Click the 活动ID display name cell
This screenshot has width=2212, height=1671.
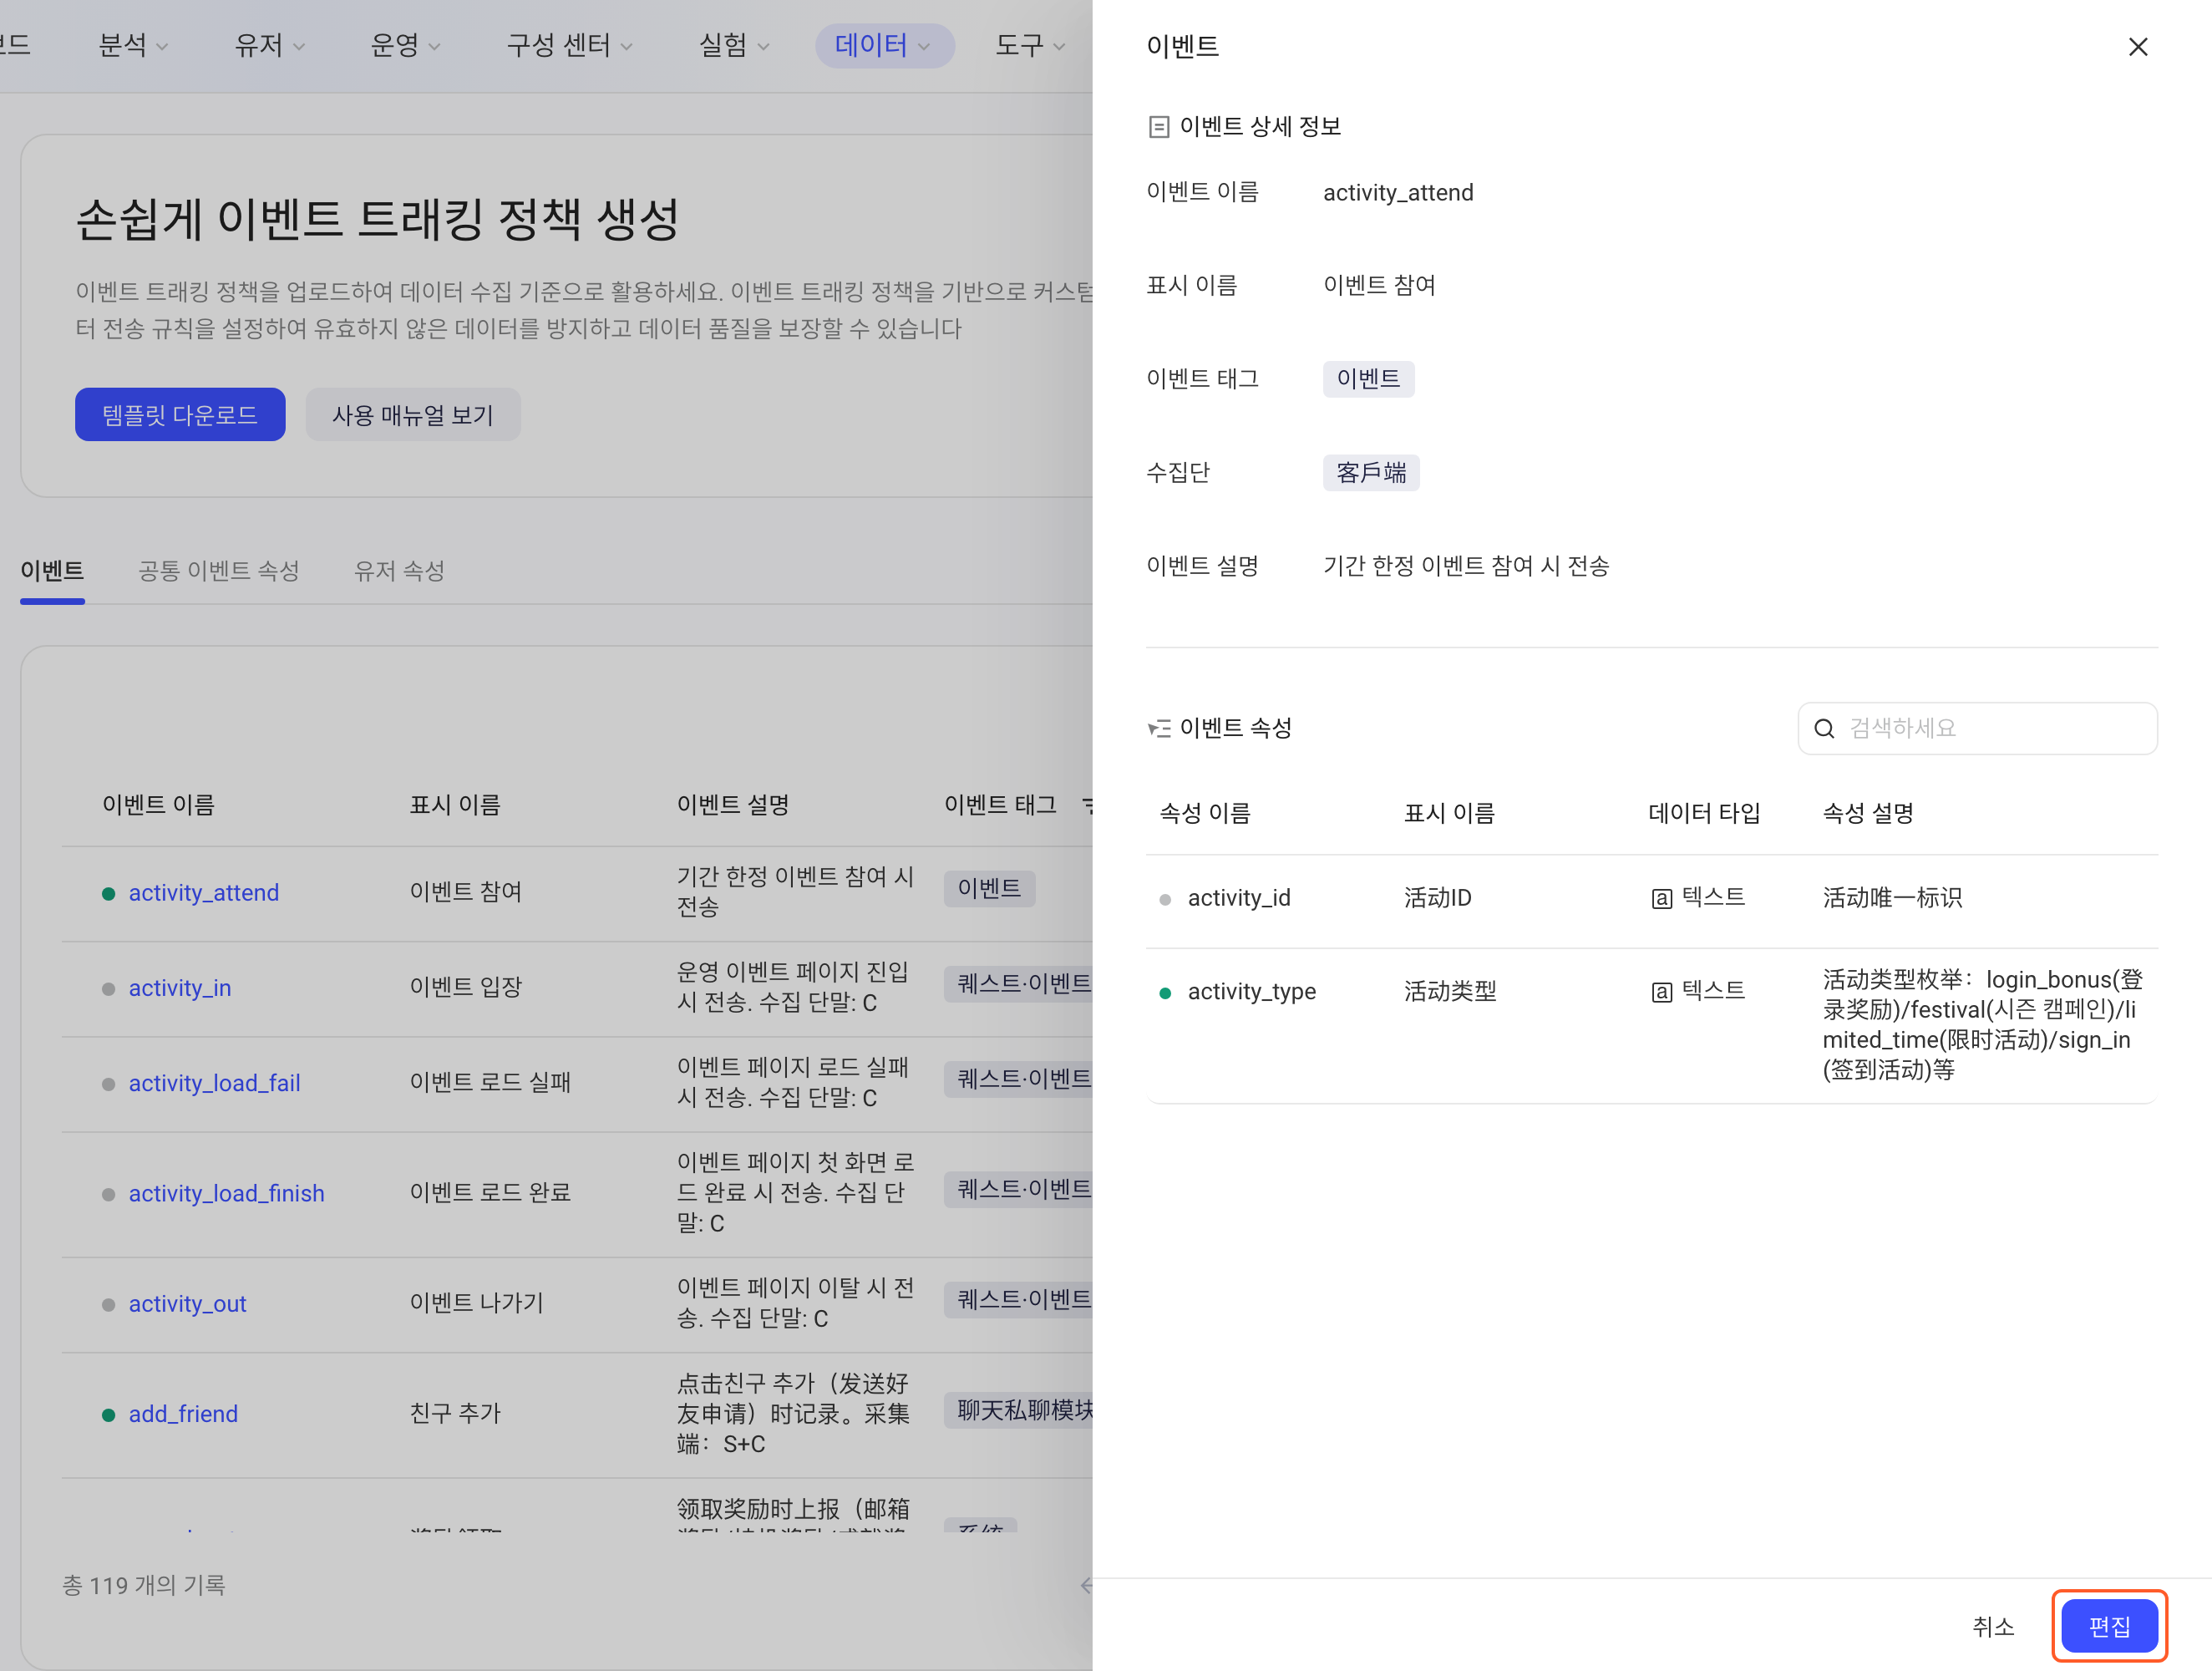pyautogui.click(x=1437, y=898)
